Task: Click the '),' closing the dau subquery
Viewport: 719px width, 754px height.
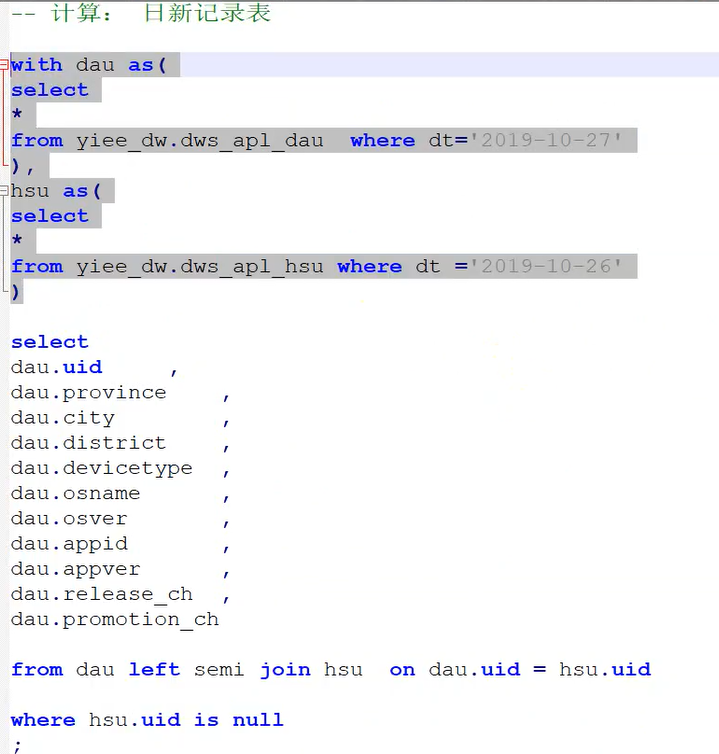Action: tap(23, 166)
